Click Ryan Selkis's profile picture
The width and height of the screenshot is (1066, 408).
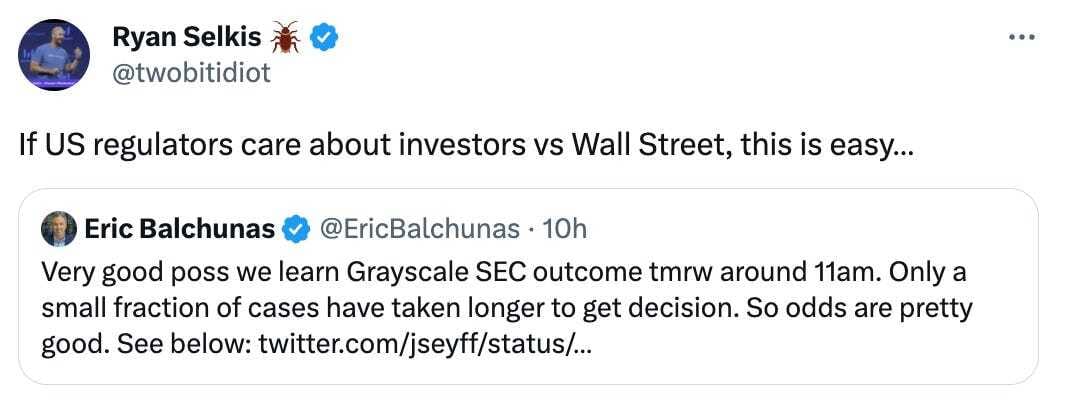[x=54, y=54]
